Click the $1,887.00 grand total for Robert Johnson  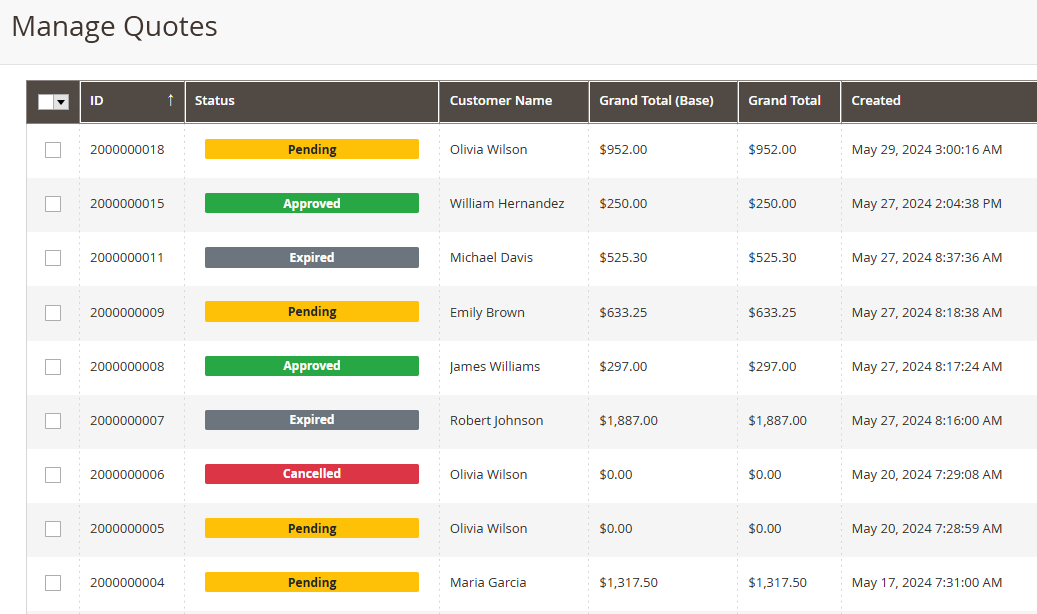click(x=778, y=420)
